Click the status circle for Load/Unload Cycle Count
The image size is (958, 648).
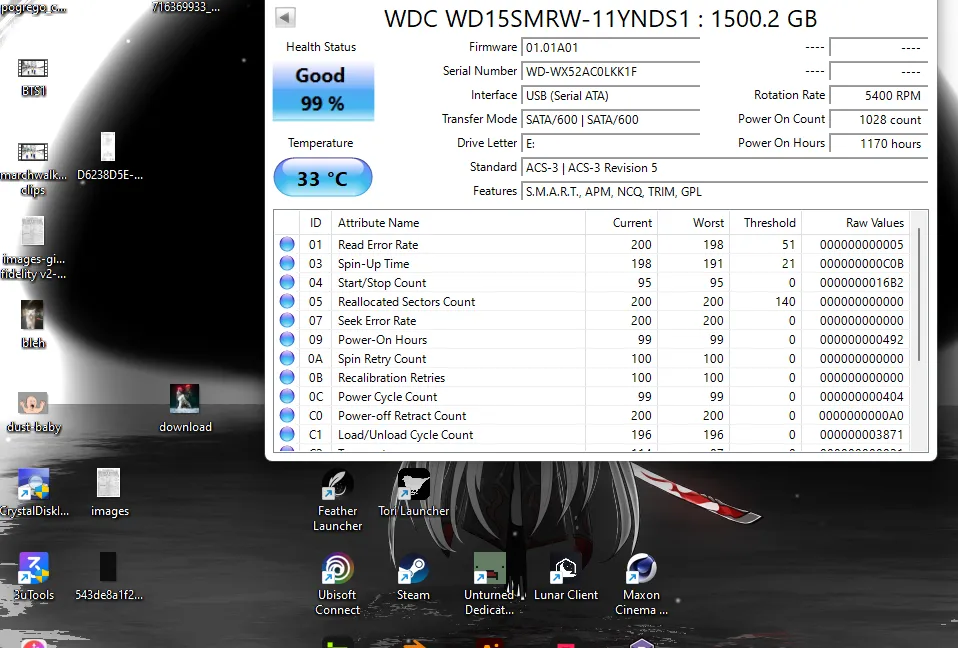(x=287, y=434)
